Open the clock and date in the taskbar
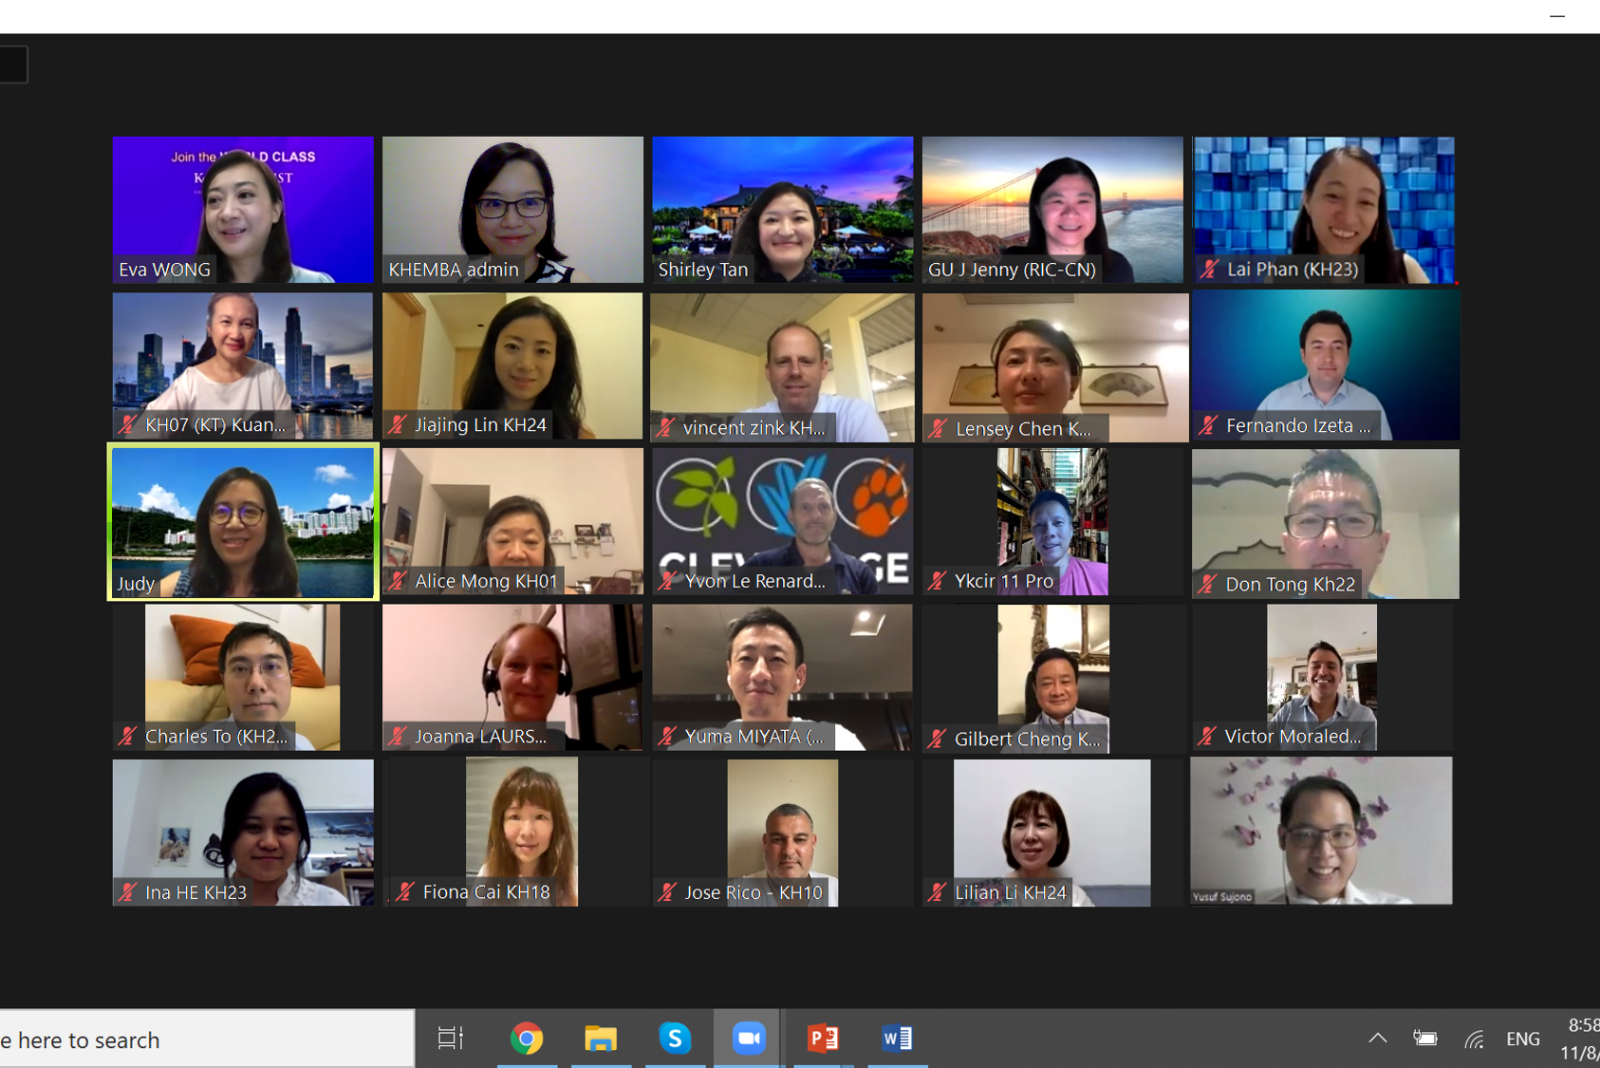1600x1068 pixels. tap(1580, 1039)
